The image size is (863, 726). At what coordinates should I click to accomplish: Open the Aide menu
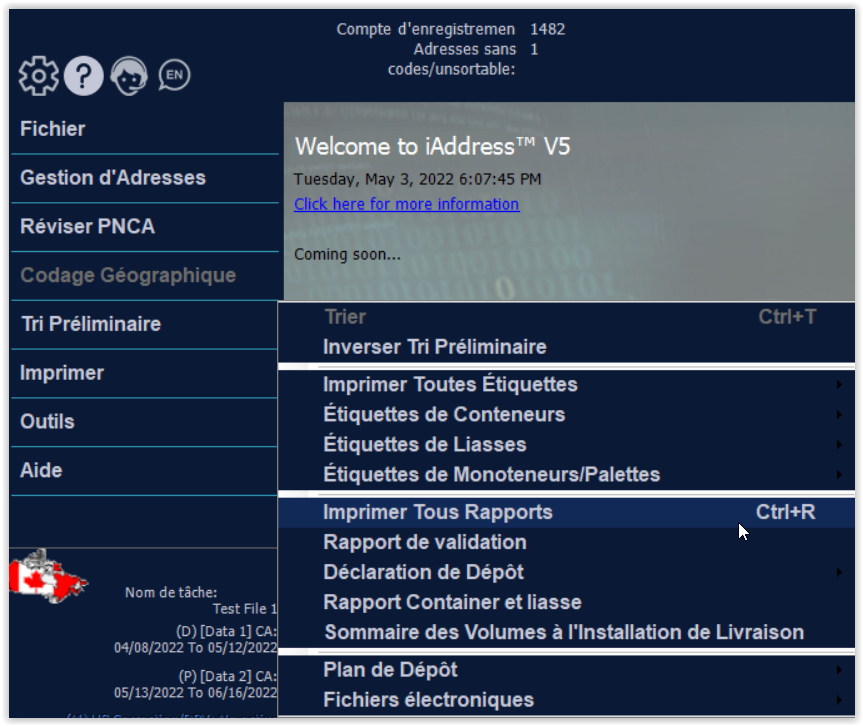coord(144,471)
